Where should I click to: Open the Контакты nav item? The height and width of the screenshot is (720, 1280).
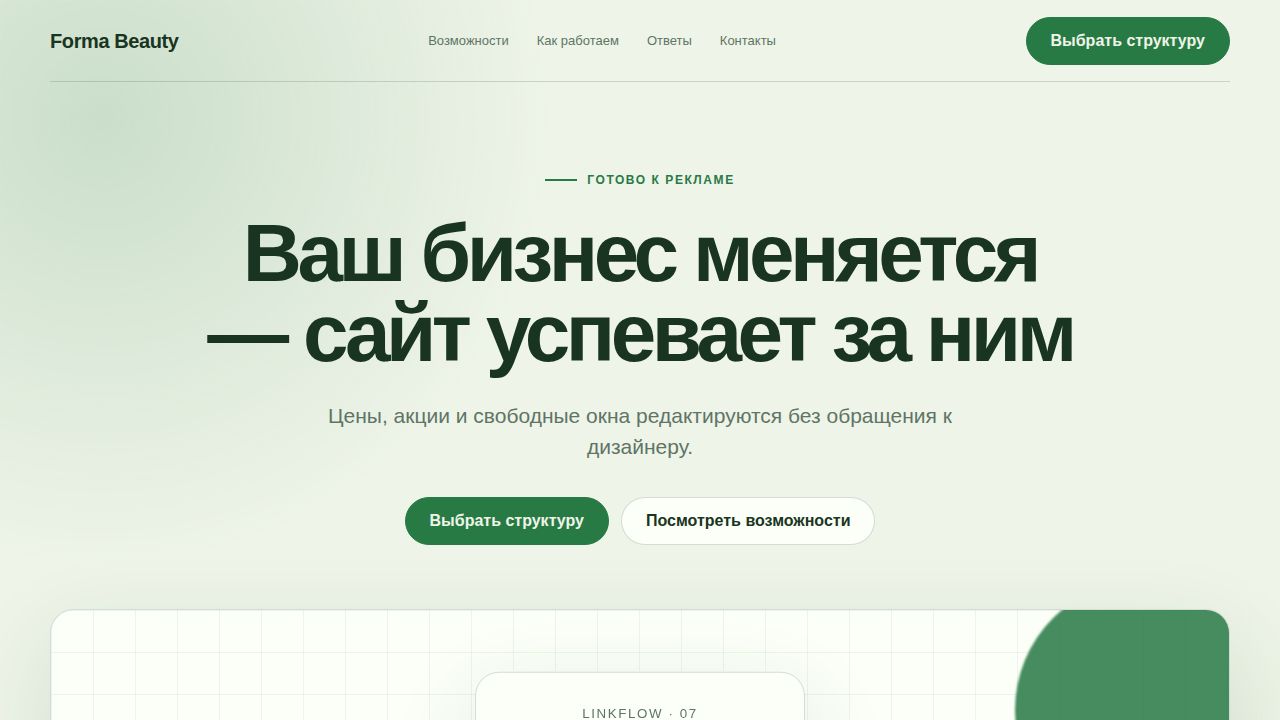click(x=748, y=41)
